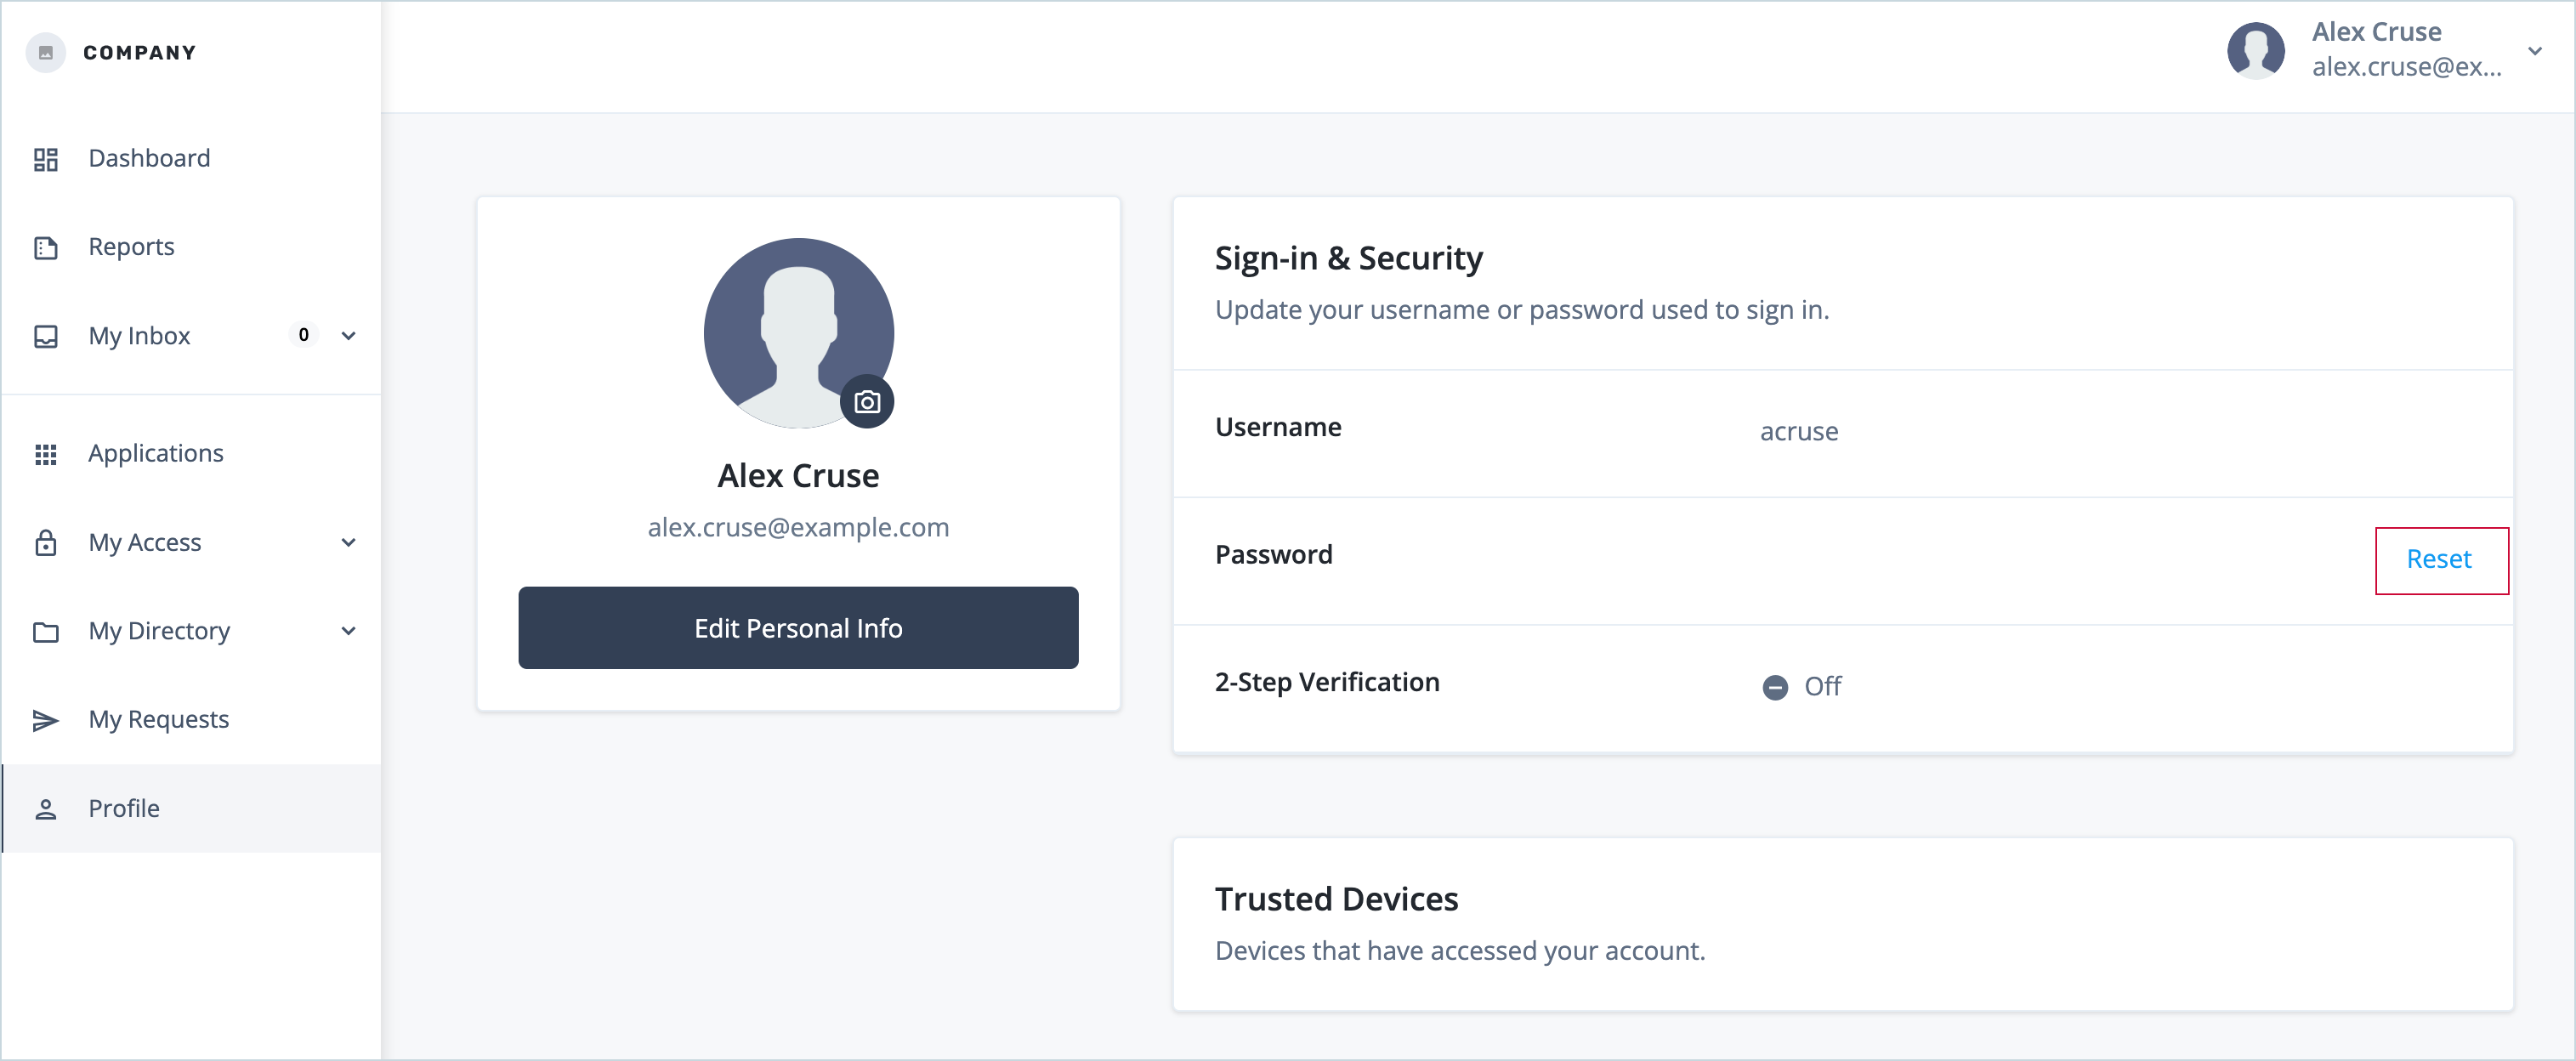Expand the My Access menu
Image resolution: width=2576 pixels, height=1061 pixels.
tap(348, 542)
